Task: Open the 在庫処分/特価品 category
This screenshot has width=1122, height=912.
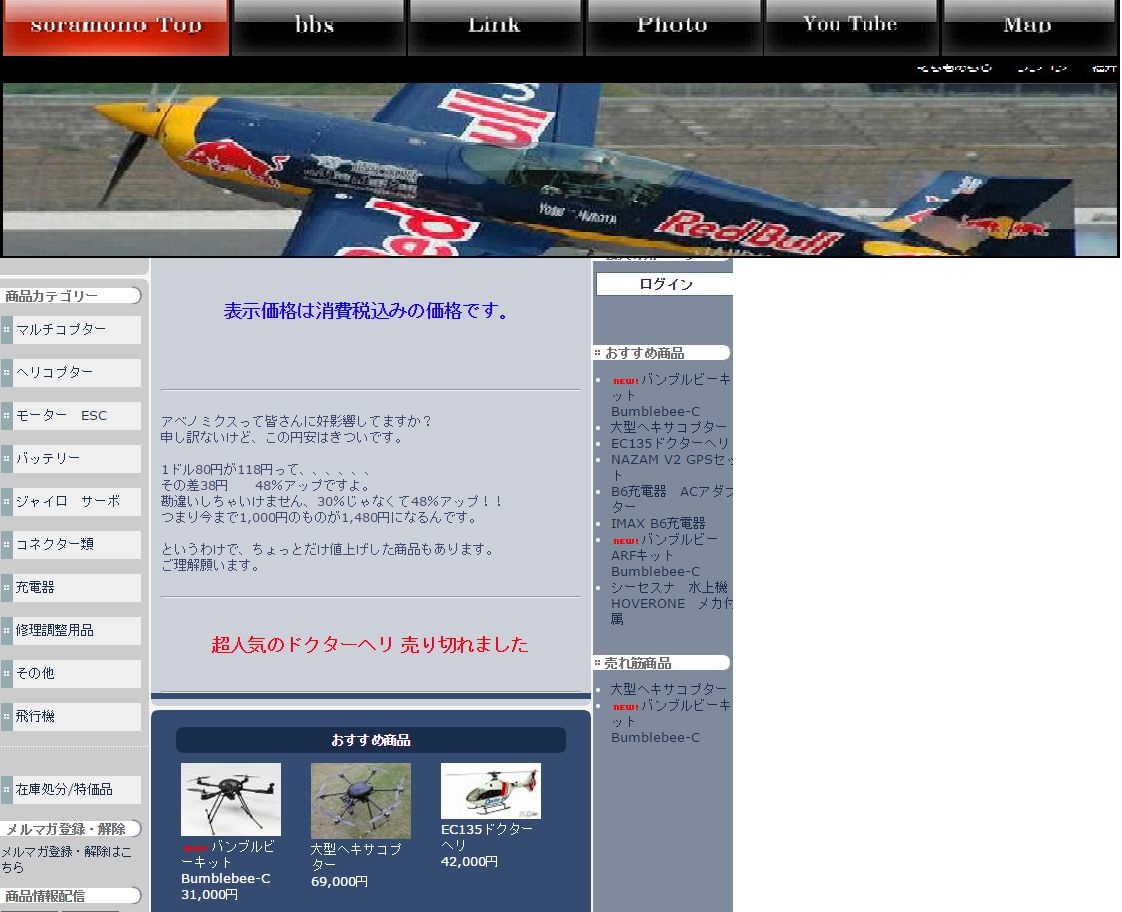Action: [x=71, y=790]
